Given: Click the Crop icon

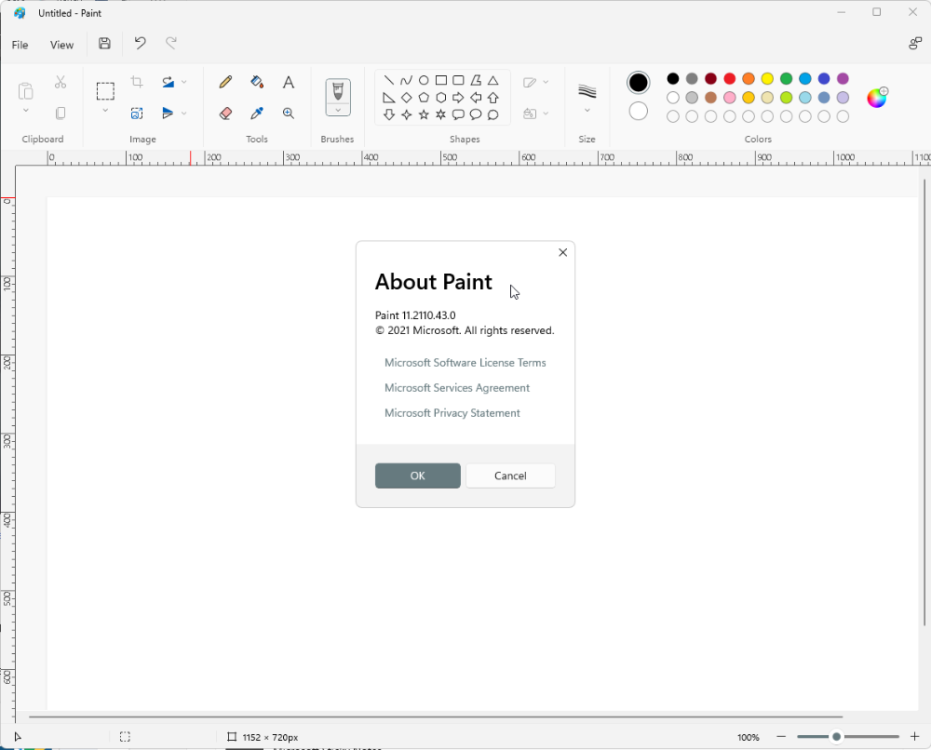Looking at the screenshot, I should 137,82.
